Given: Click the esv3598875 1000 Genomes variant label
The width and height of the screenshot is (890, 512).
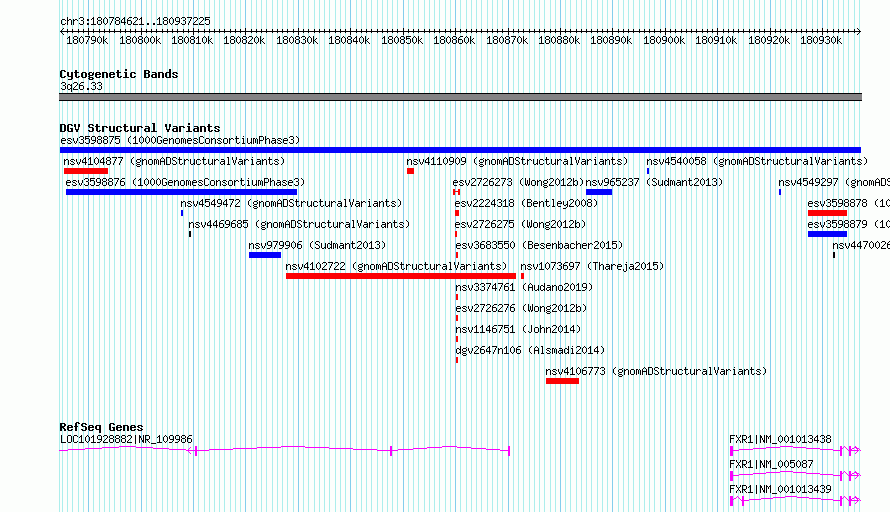Looking at the screenshot, I should pos(180,140).
